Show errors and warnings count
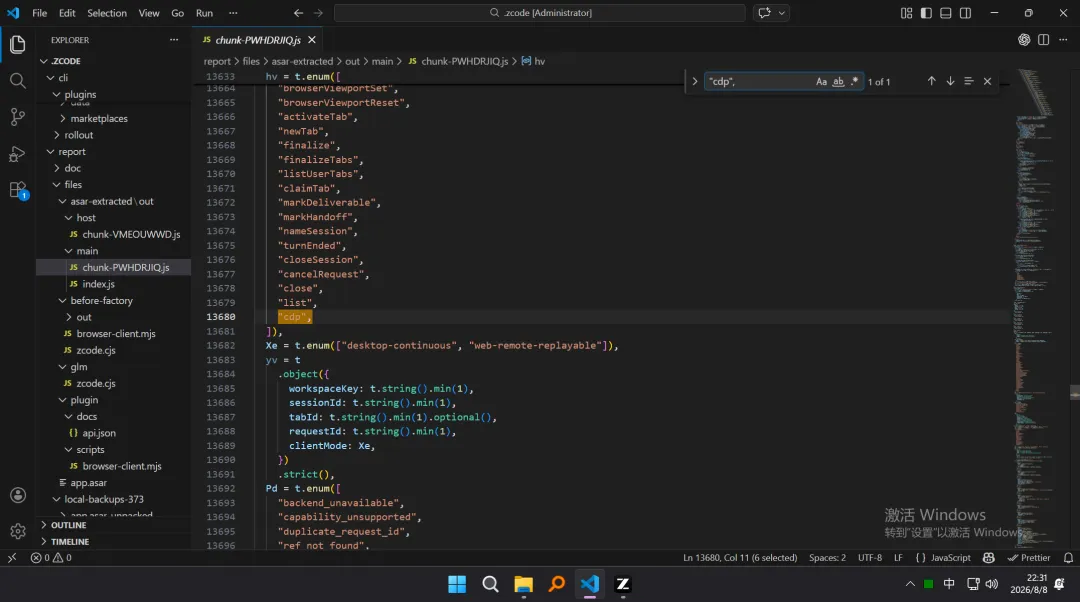This screenshot has height=602, width=1080. (51, 558)
